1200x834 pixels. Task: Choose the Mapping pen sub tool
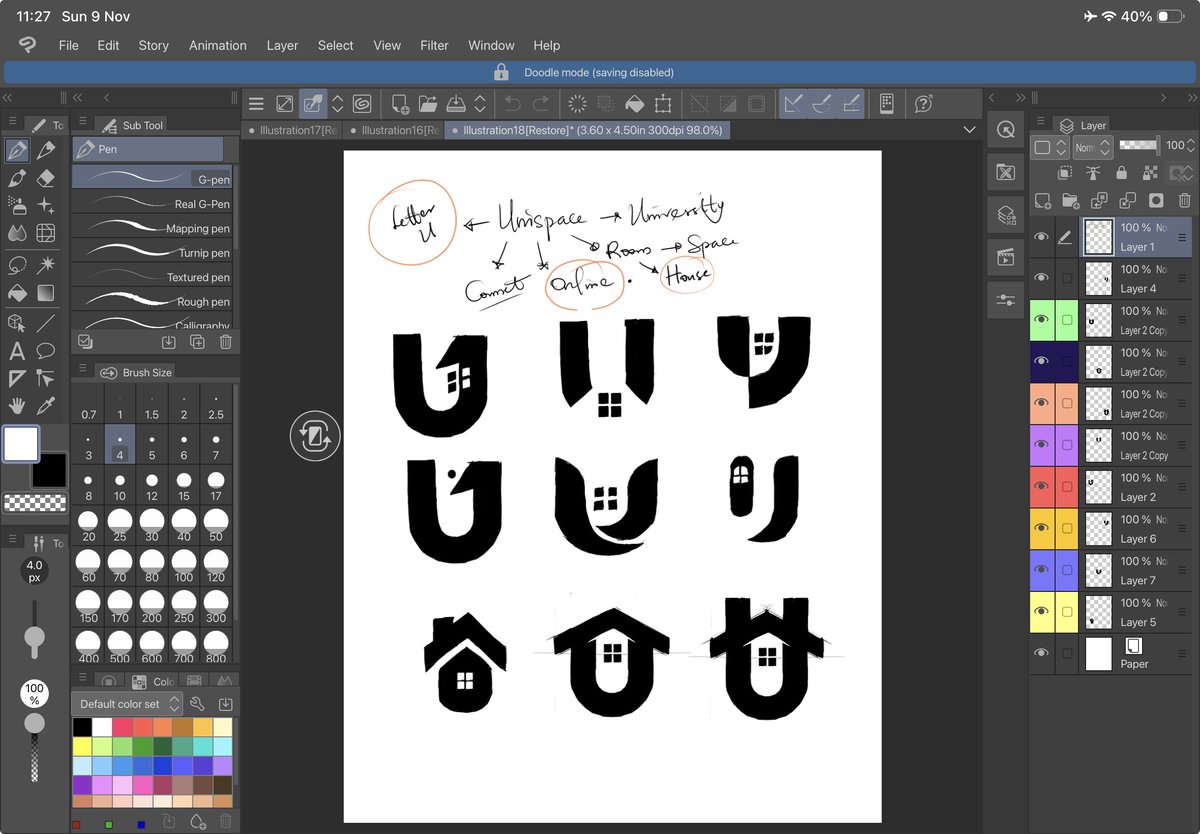(152, 227)
